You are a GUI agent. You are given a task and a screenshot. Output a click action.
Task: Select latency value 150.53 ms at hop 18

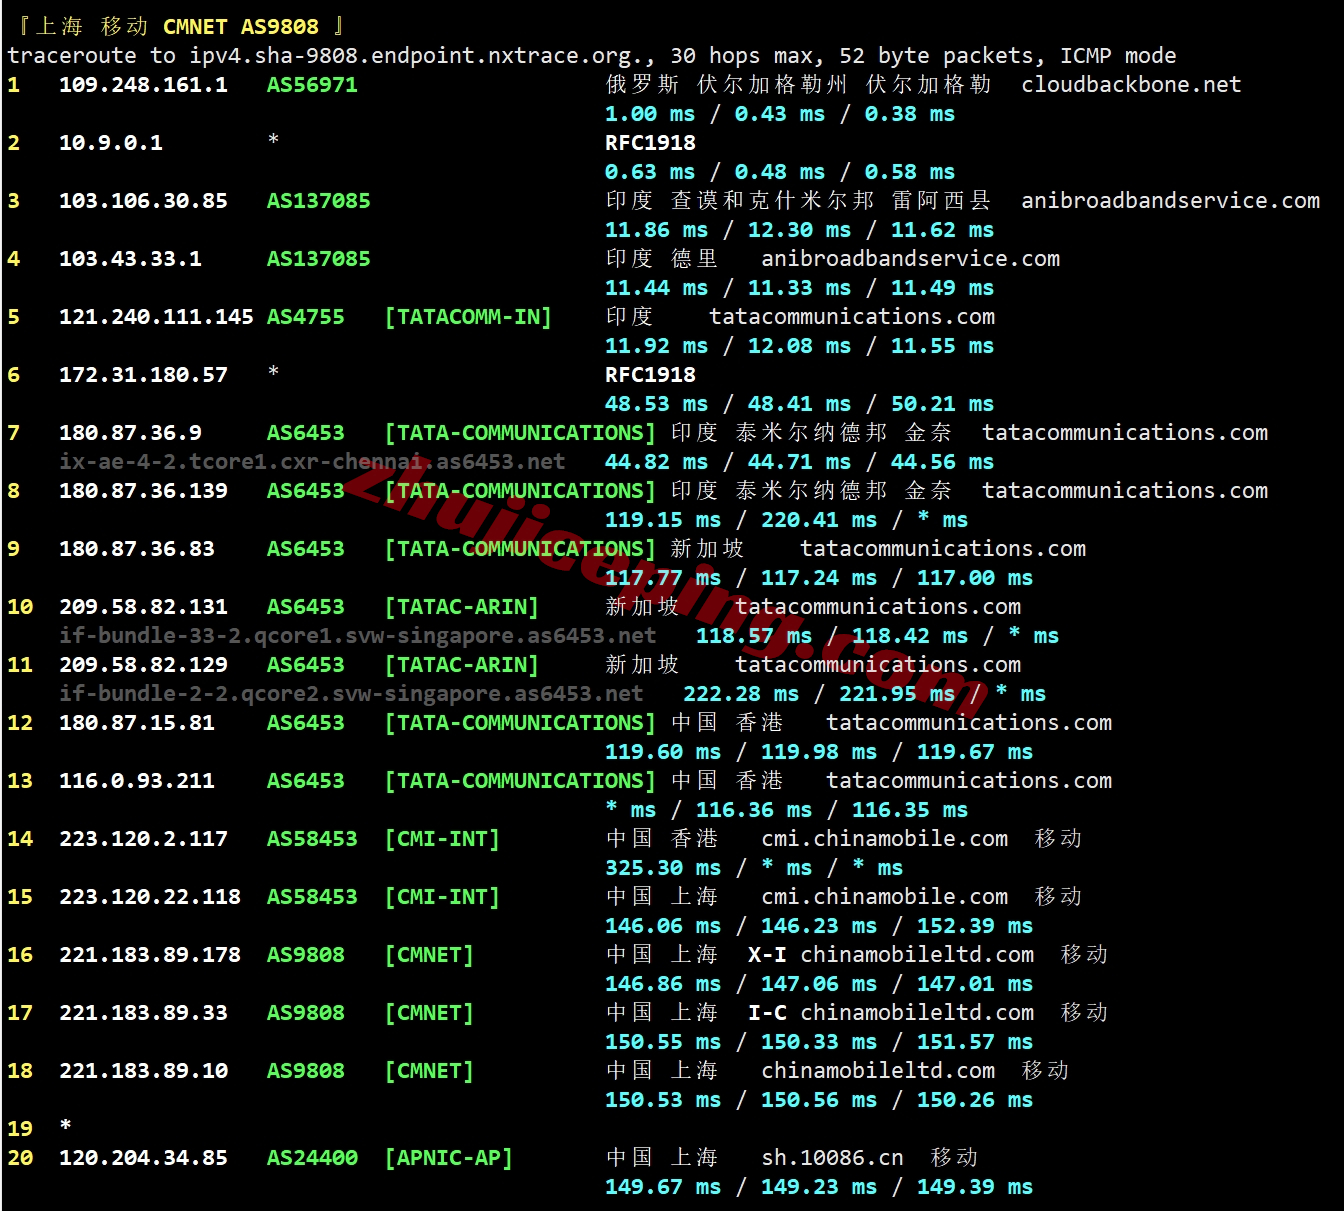(x=663, y=1100)
